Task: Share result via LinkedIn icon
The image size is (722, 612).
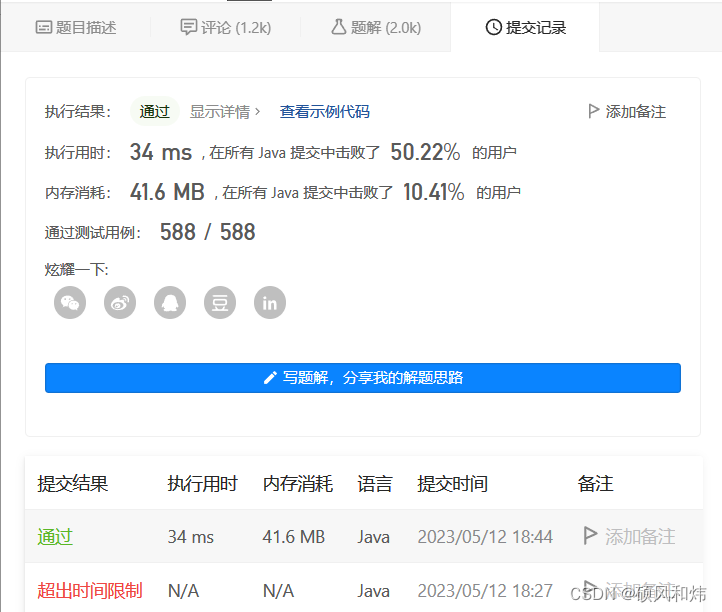Action: [x=270, y=303]
